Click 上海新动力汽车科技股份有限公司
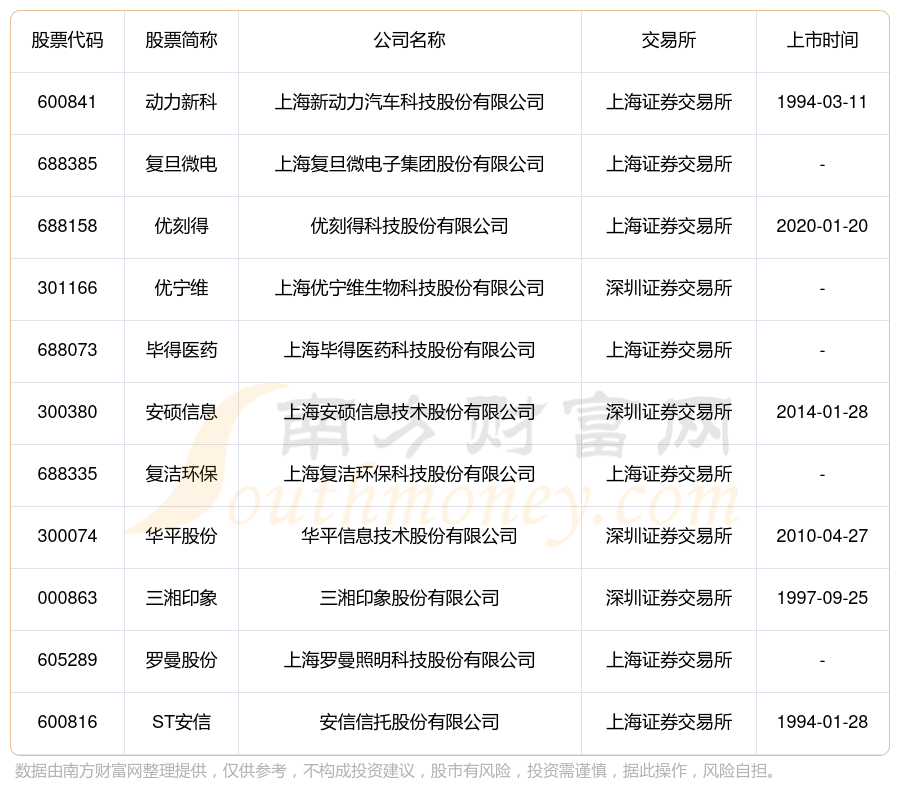This screenshot has height=800, width=900. click(x=409, y=102)
